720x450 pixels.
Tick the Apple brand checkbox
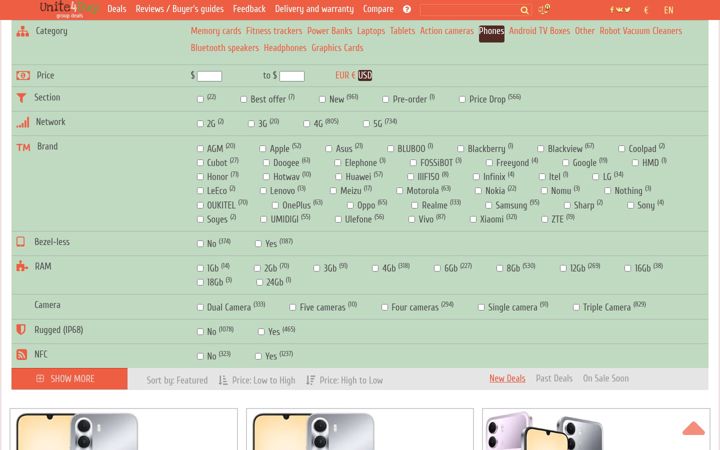tap(262, 149)
